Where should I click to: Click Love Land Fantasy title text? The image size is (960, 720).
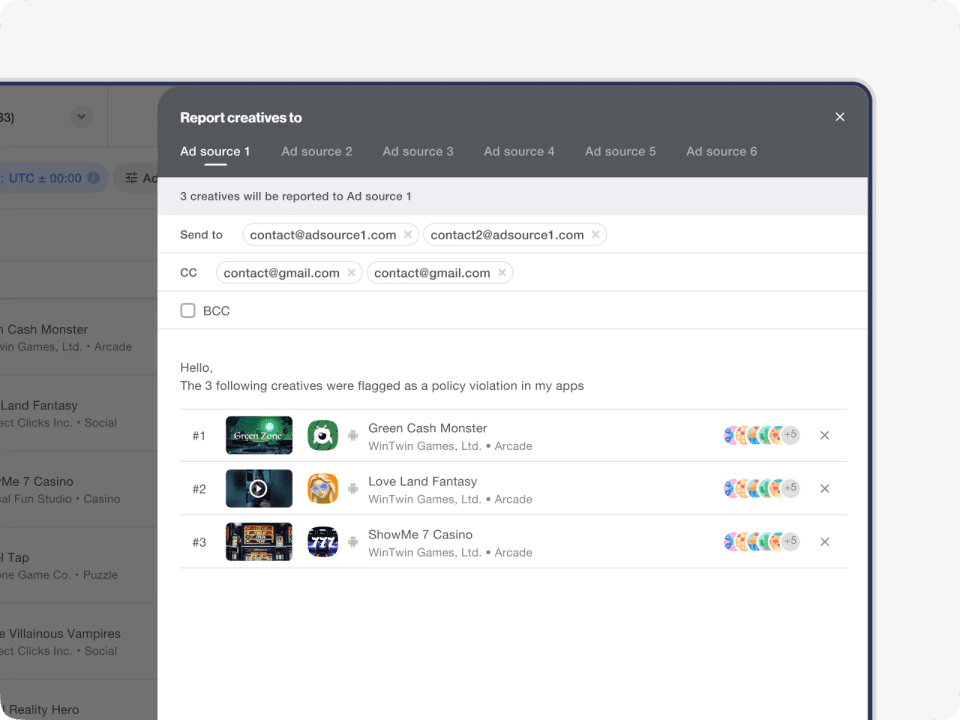pos(422,481)
